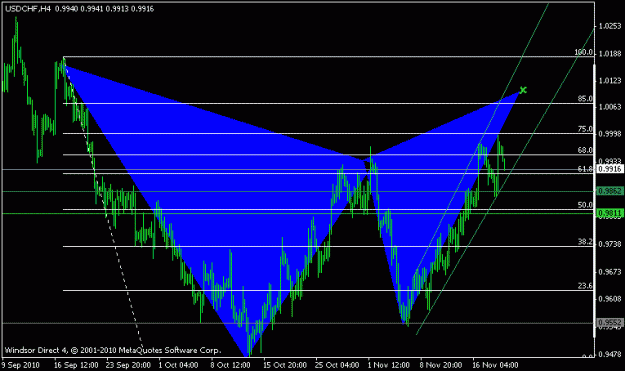The image size is (625, 371).
Task: Click the 16 Sep 12:00 time label
Action: [x=76, y=365]
